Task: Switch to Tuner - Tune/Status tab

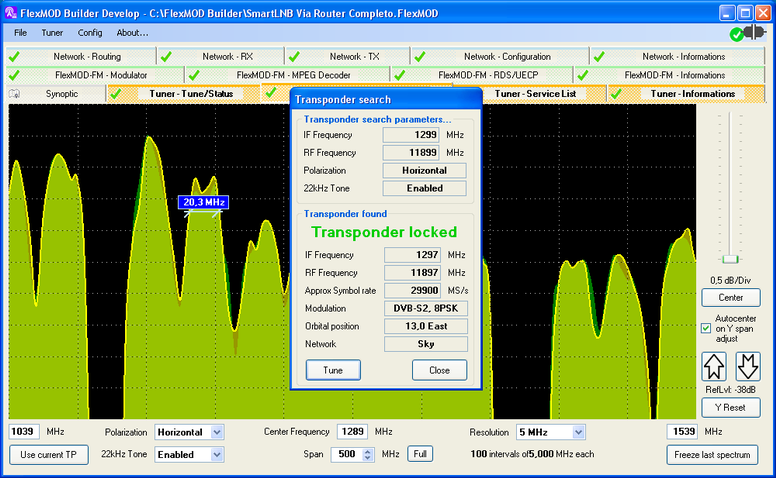Action: 184,94
